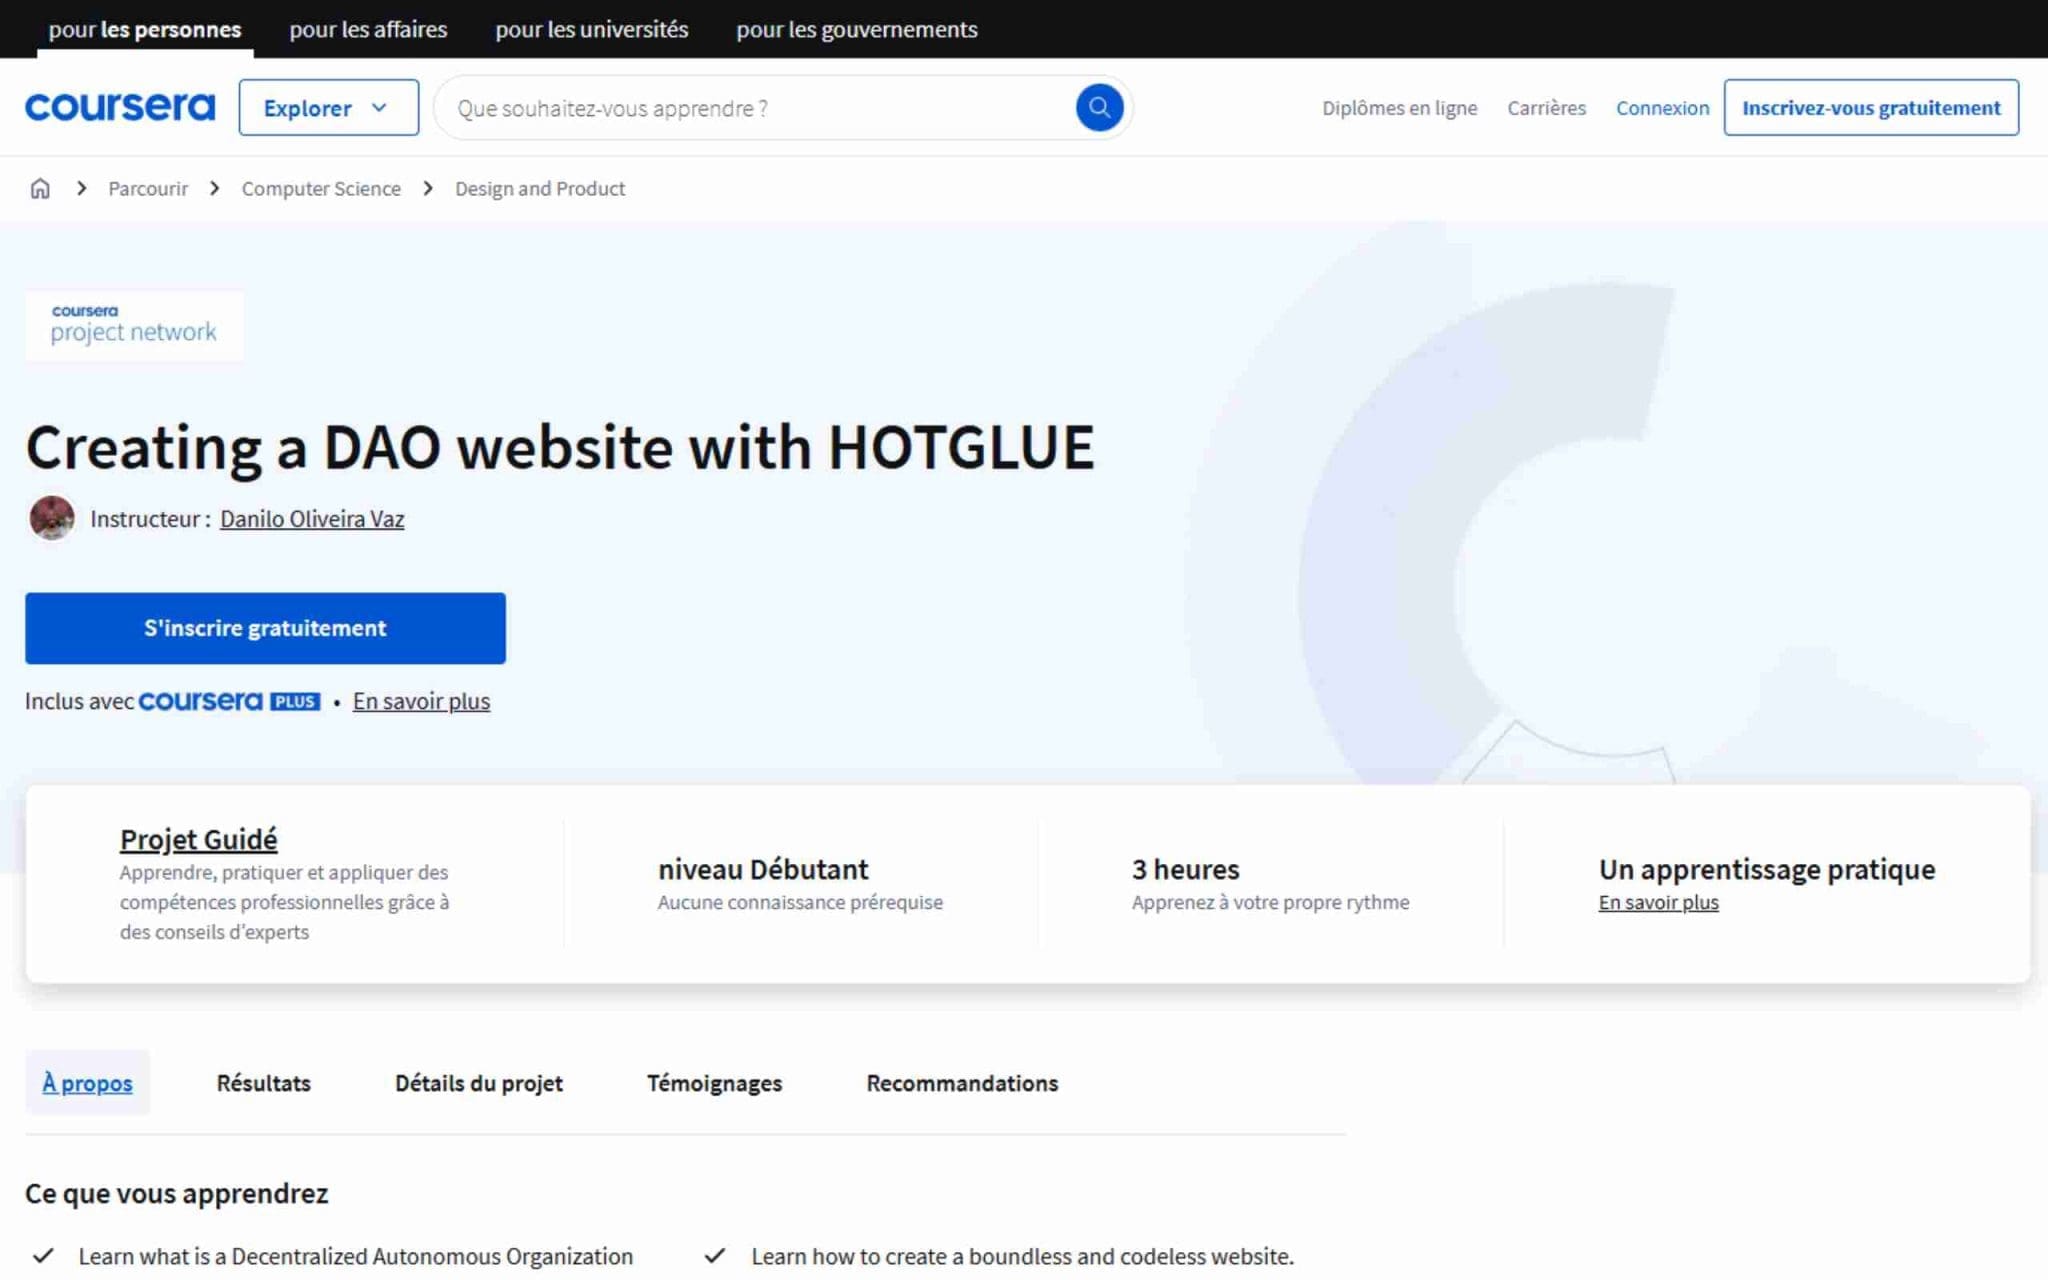Viewport: 2048px width, 1280px height.
Task: Select the Détails du projet tab
Action: tap(478, 1083)
